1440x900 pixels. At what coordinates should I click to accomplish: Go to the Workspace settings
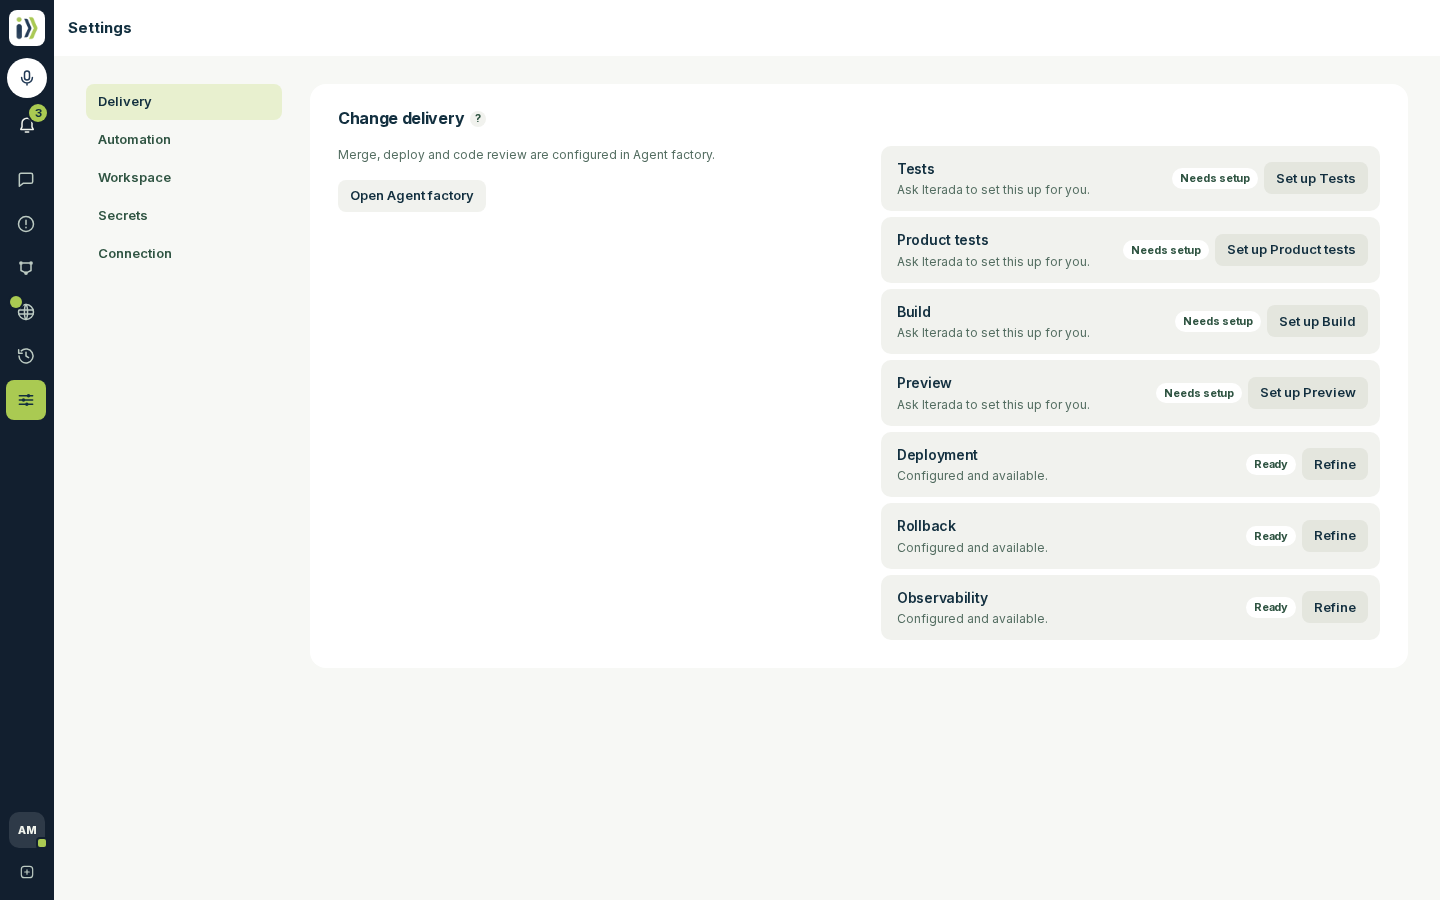[x=184, y=178]
